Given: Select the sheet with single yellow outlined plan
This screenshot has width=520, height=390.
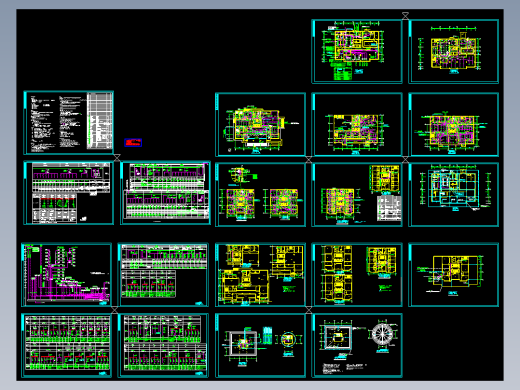Looking at the screenshot, I should tap(453, 275).
